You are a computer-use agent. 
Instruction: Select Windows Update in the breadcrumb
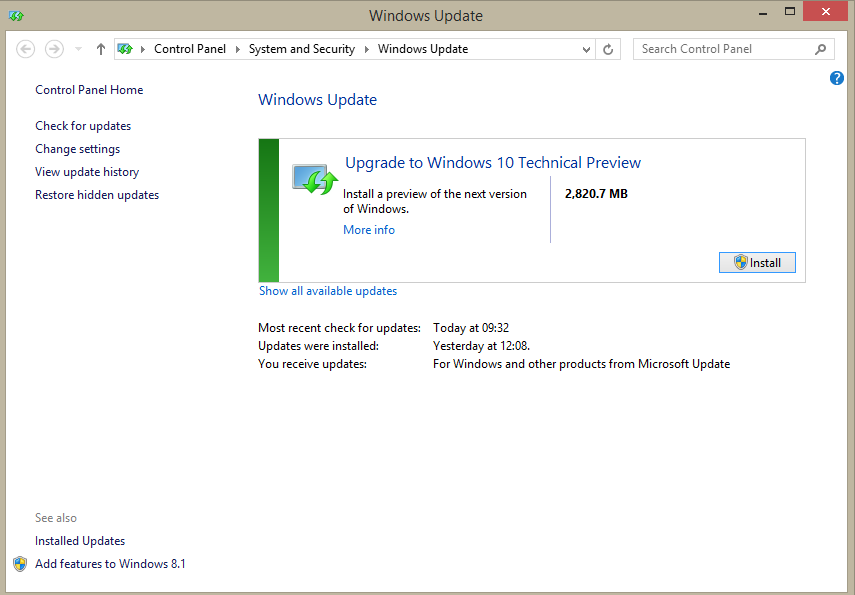pos(423,49)
